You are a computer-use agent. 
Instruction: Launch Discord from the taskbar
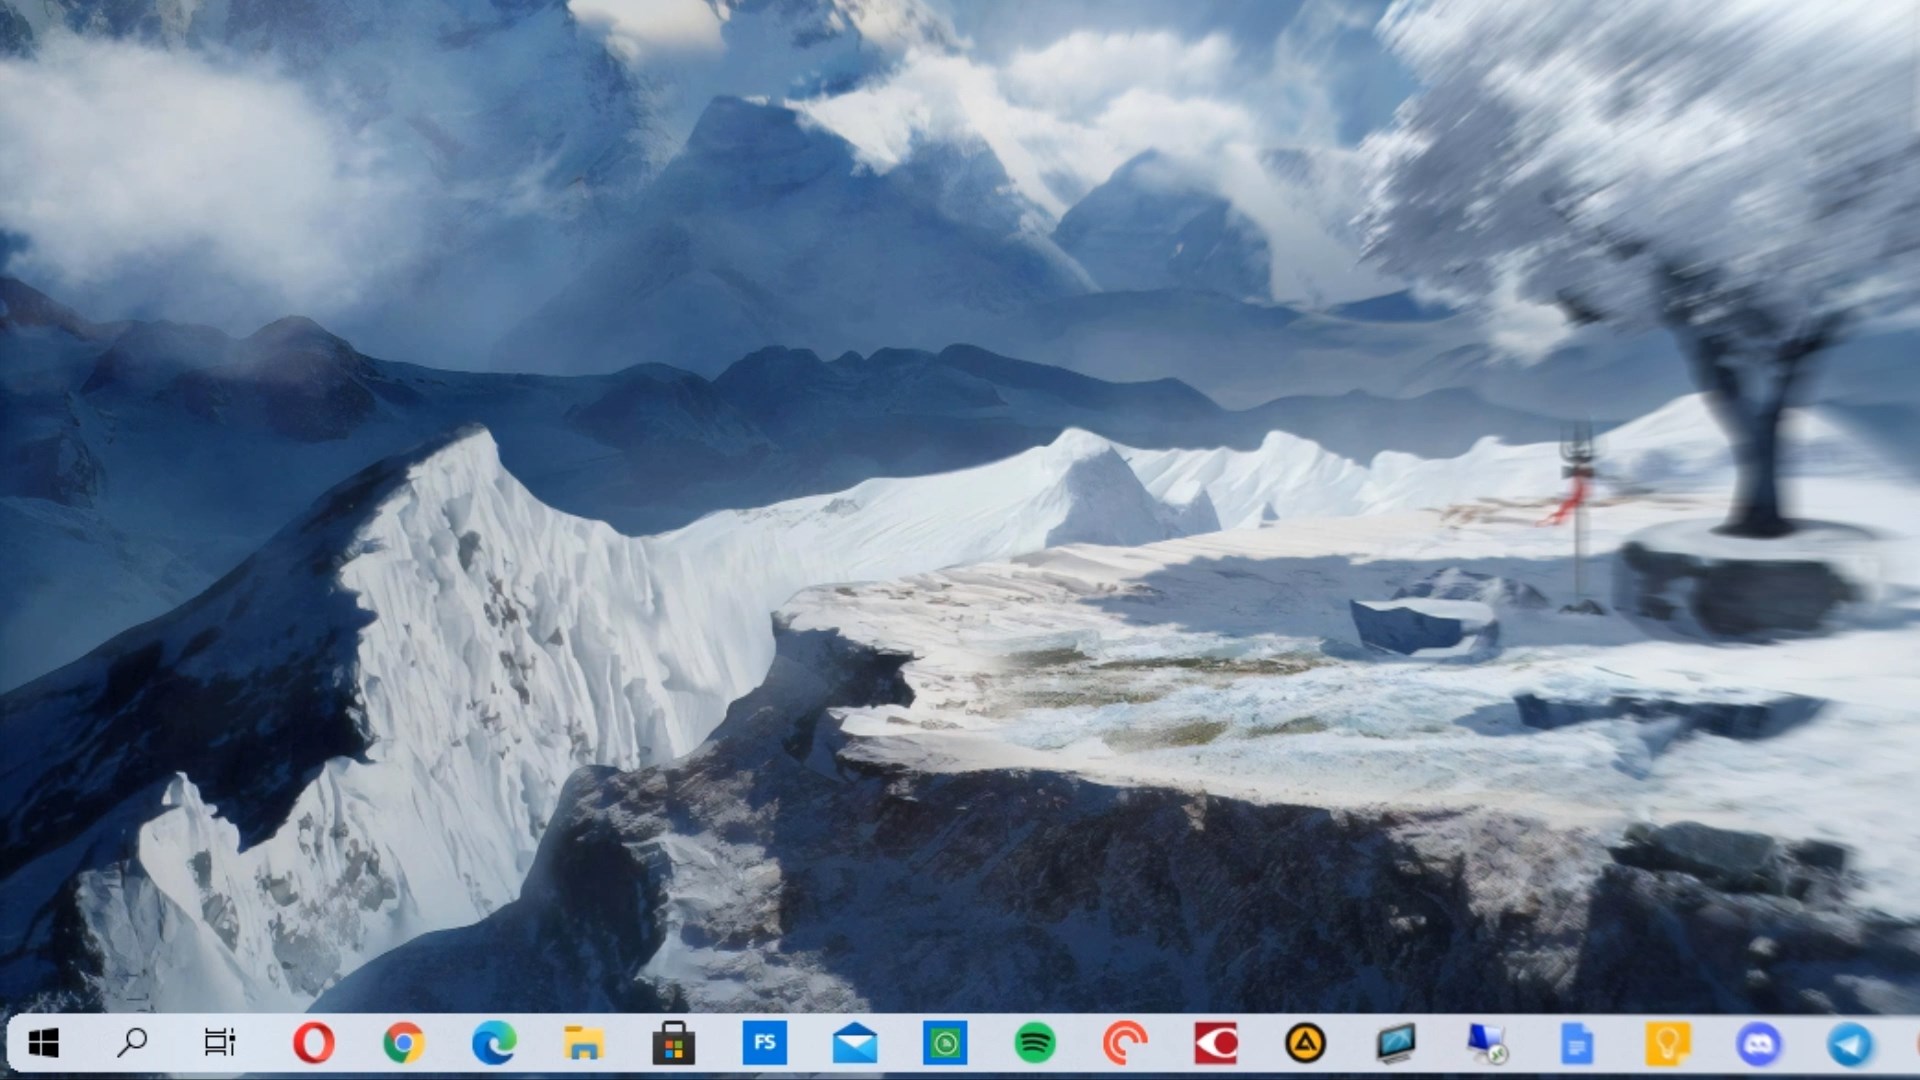point(1758,1044)
